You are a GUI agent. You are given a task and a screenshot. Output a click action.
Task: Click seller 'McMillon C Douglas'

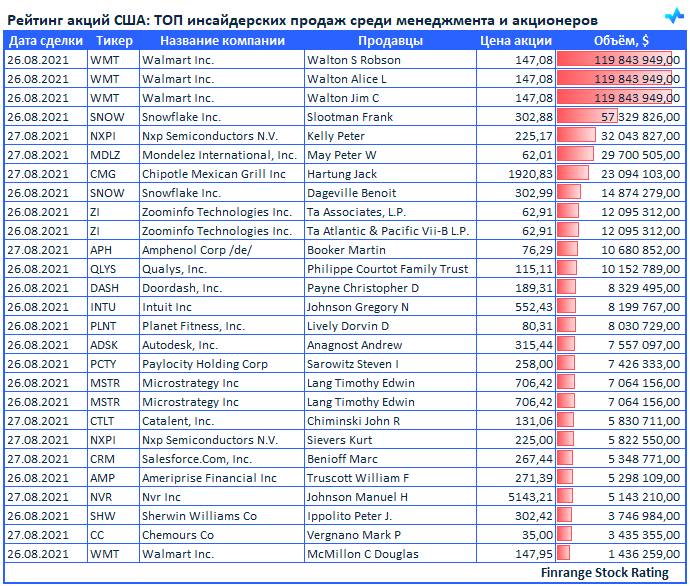tap(363, 554)
